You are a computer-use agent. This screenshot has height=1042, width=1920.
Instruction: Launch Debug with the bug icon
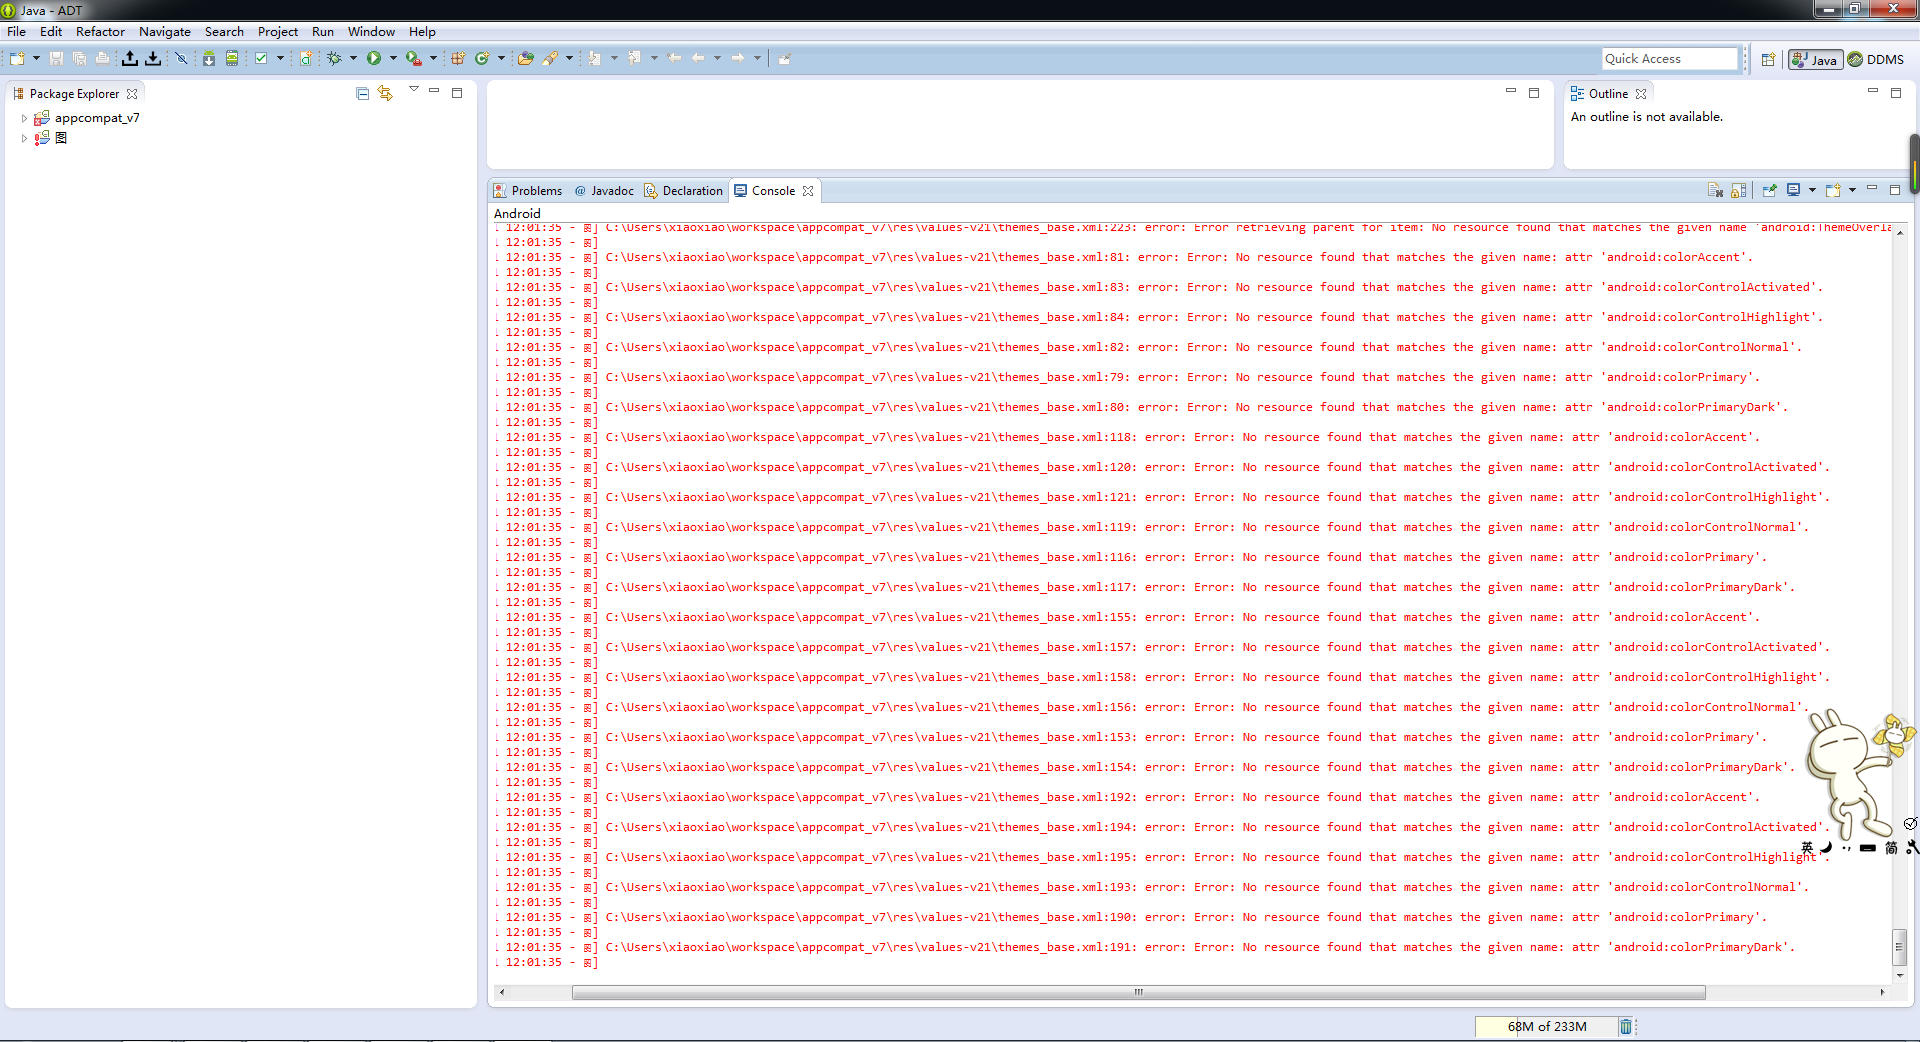pos(334,59)
